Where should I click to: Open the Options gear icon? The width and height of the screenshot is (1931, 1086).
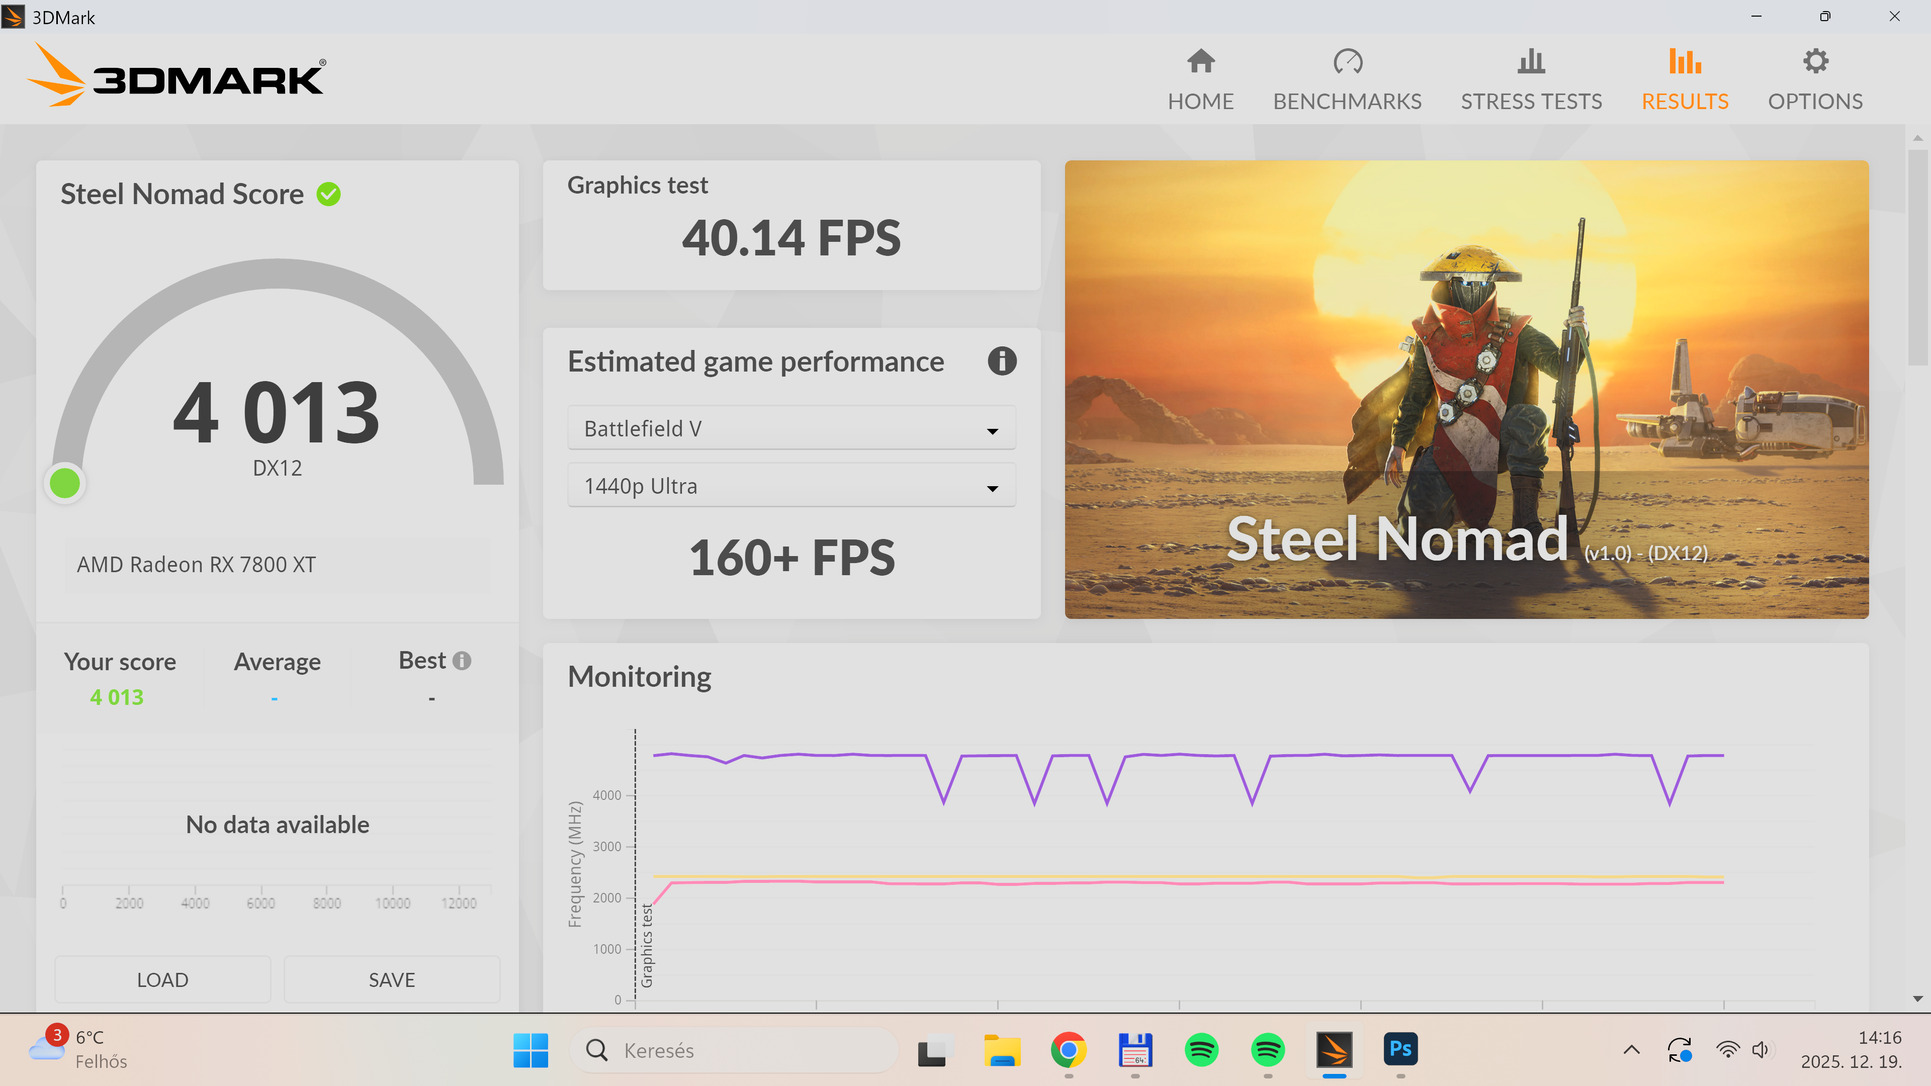pos(1815,62)
